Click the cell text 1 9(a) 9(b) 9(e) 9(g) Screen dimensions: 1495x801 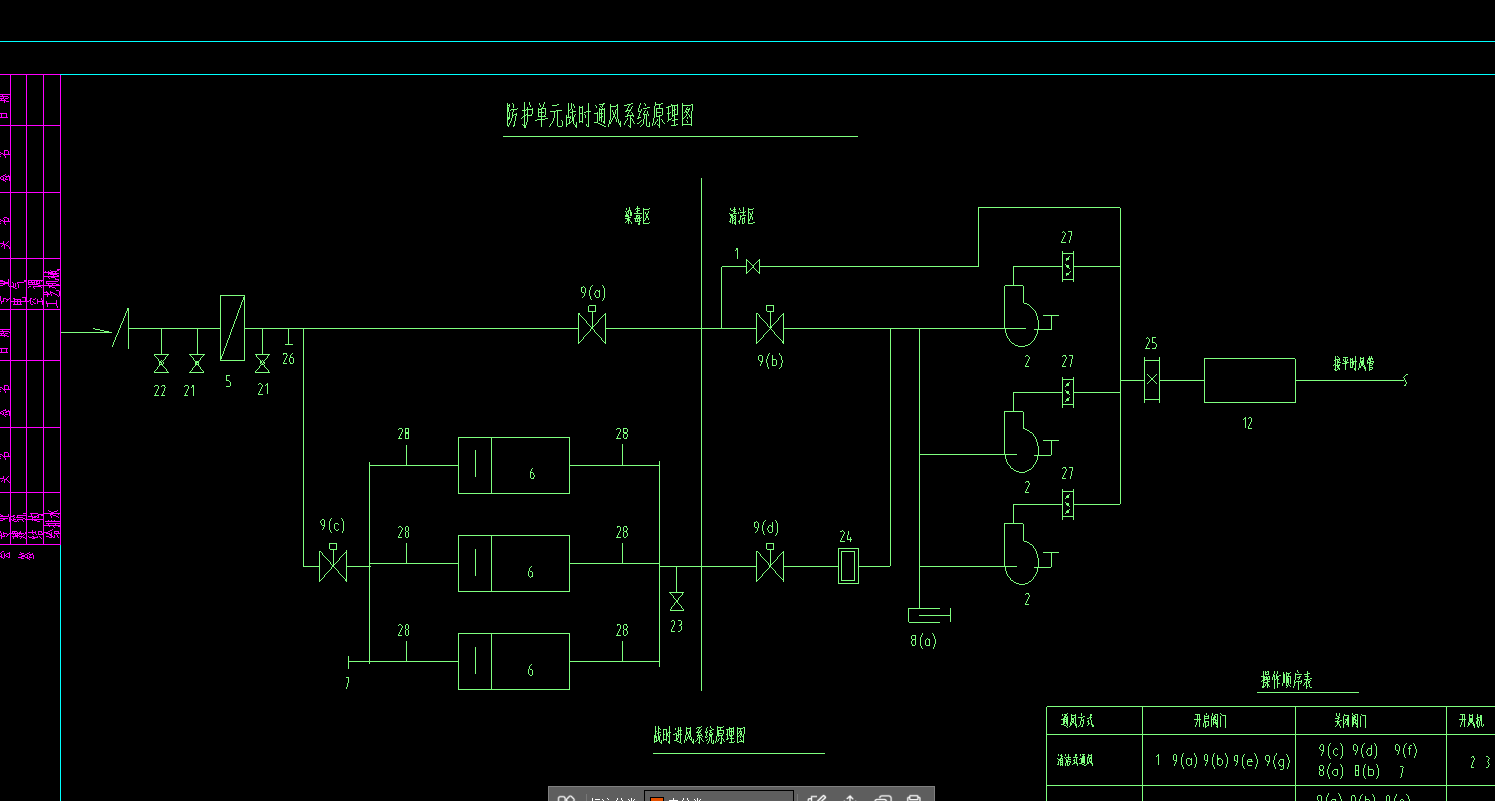click(1222, 761)
